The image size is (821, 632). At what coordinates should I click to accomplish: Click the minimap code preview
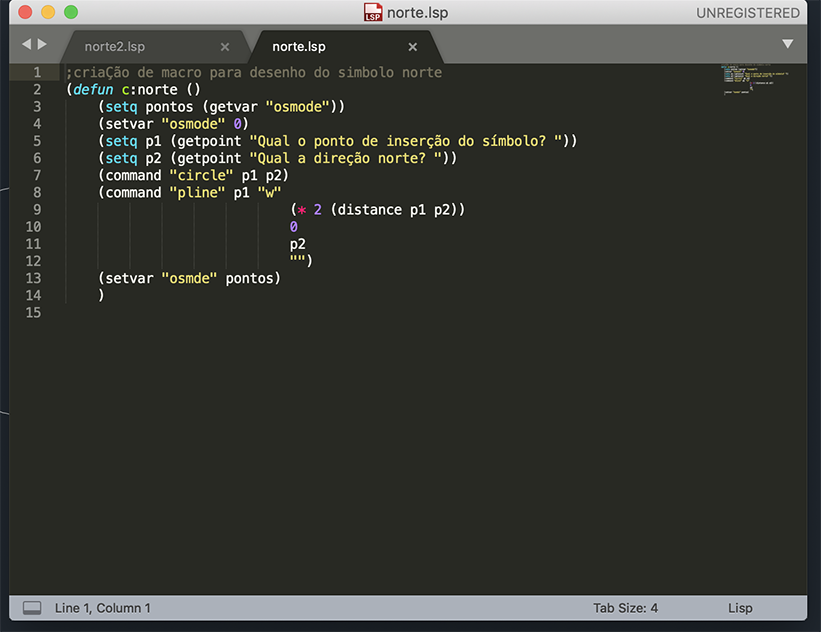click(754, 79)
